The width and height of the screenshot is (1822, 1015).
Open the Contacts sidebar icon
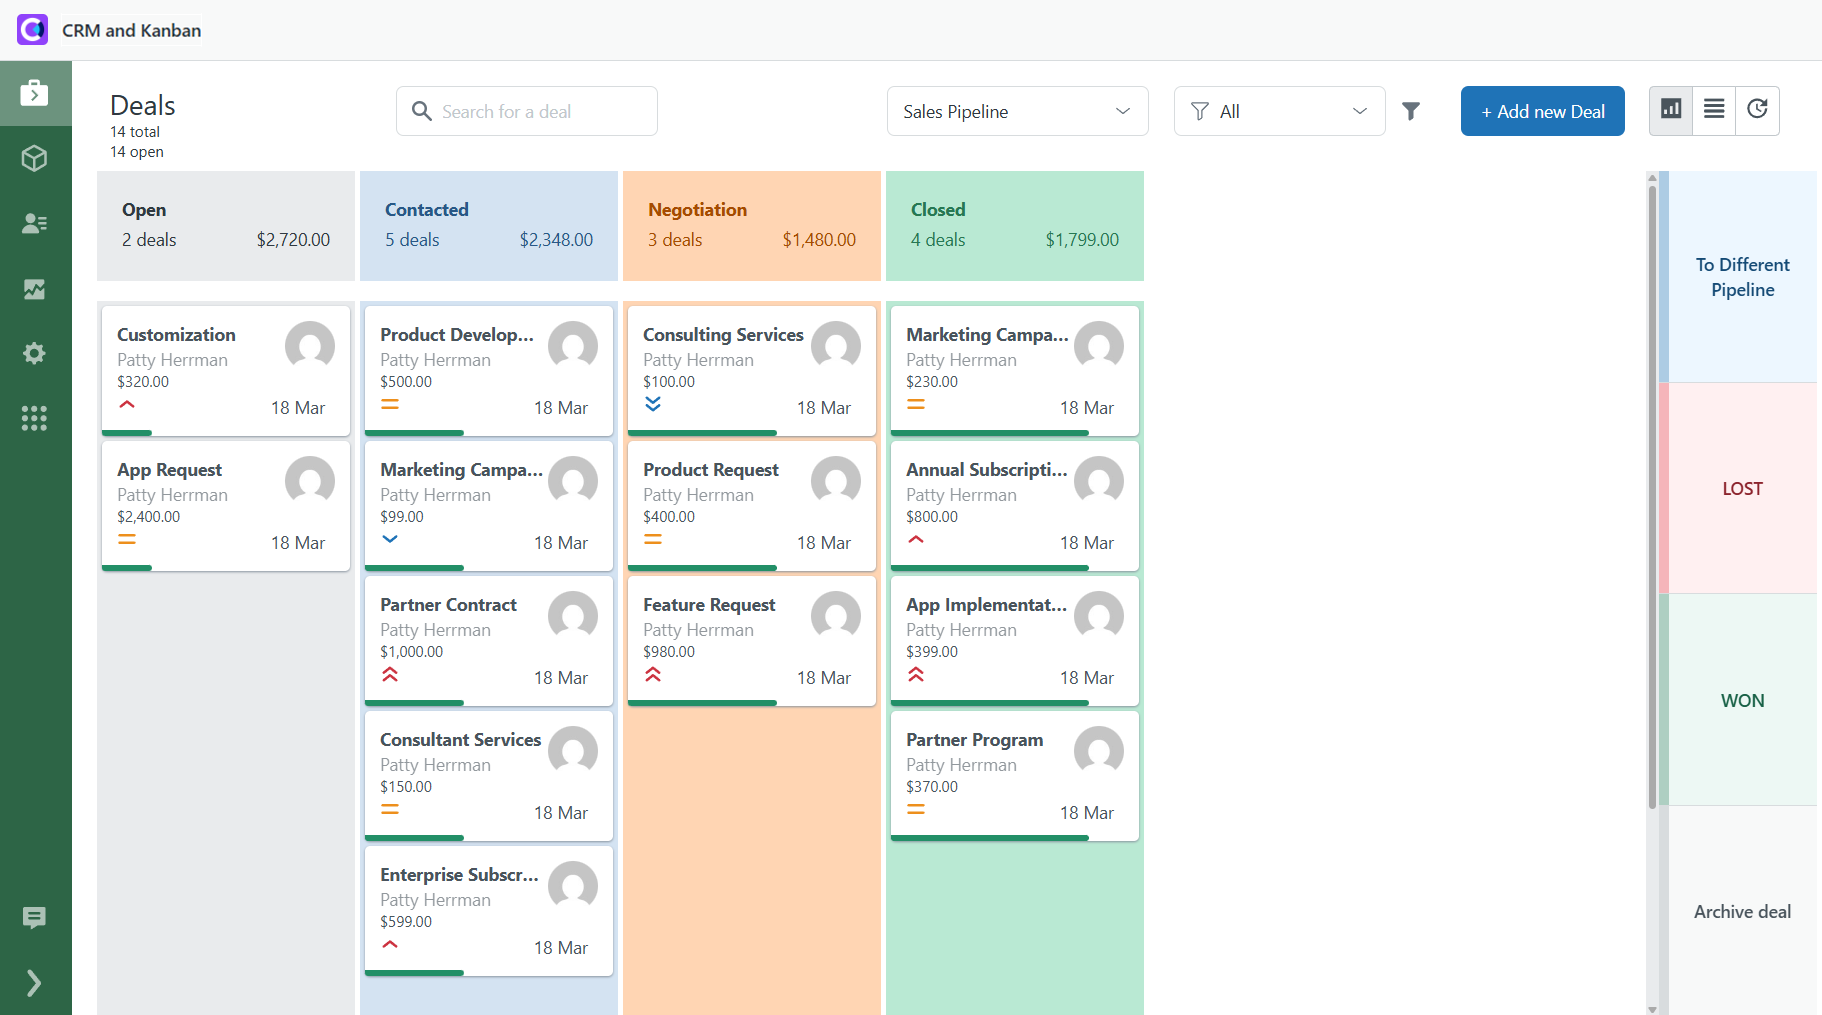(35, 223)
